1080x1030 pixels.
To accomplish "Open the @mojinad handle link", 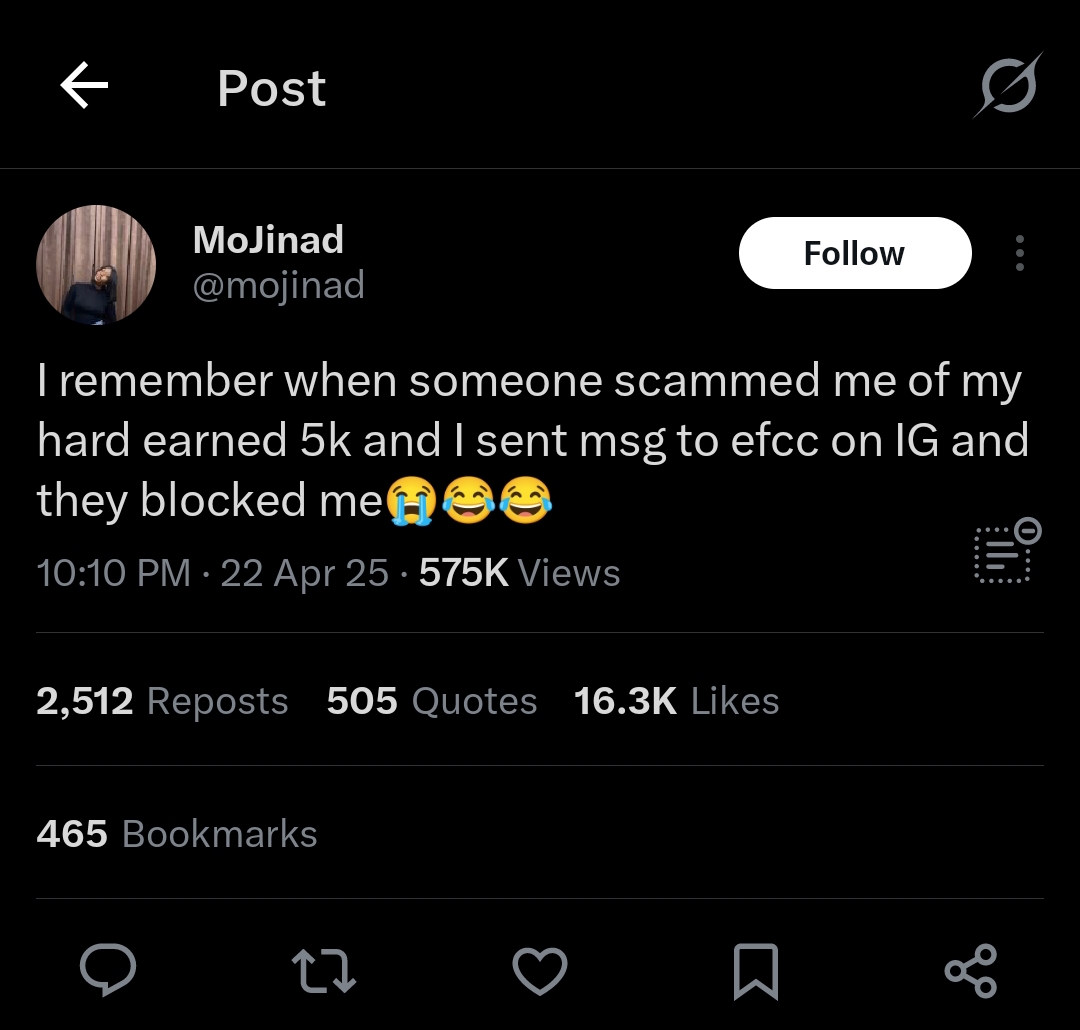I will point(278,285).
